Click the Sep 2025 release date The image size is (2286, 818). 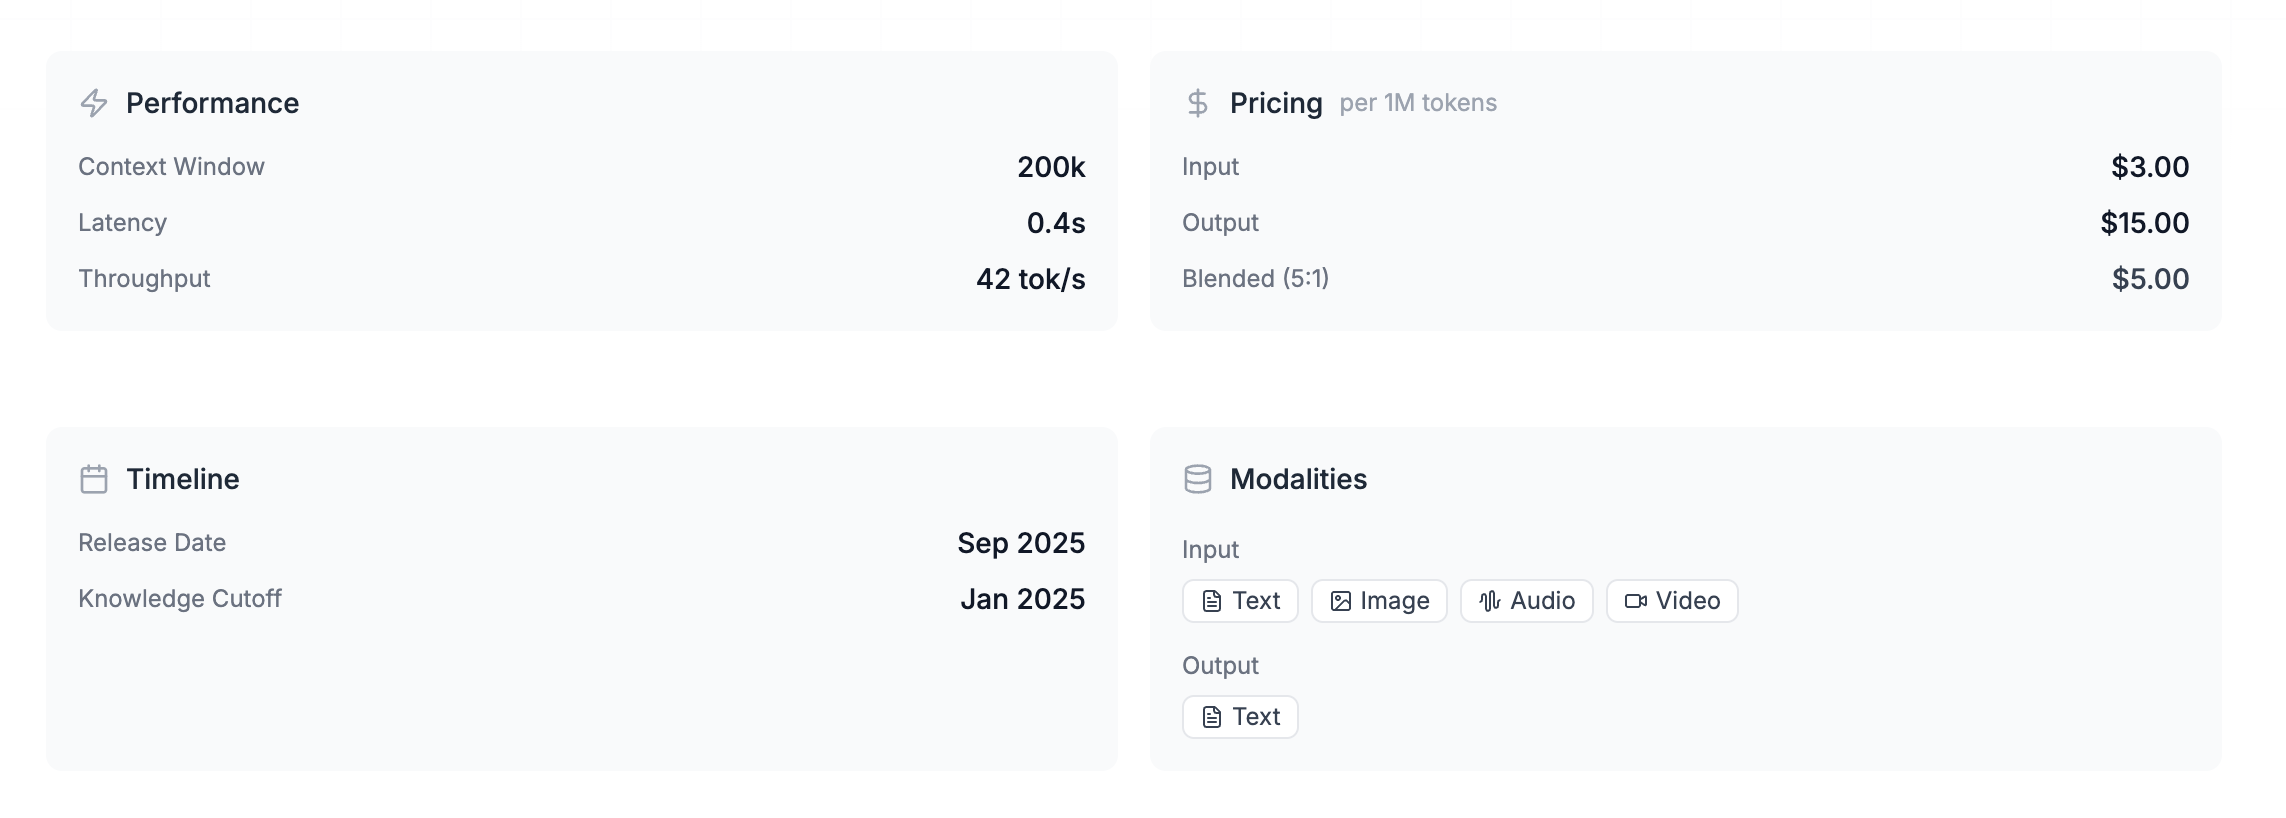[1021, 543]
